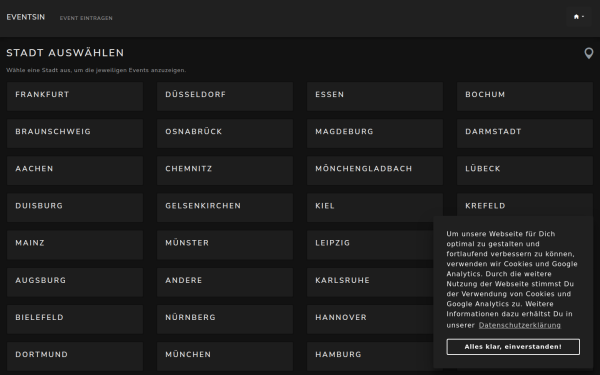Image resolution: width=600 pixels, height=375 pixels.
Task: Choose the Kiel tile
Action: (x=375, y=208)
